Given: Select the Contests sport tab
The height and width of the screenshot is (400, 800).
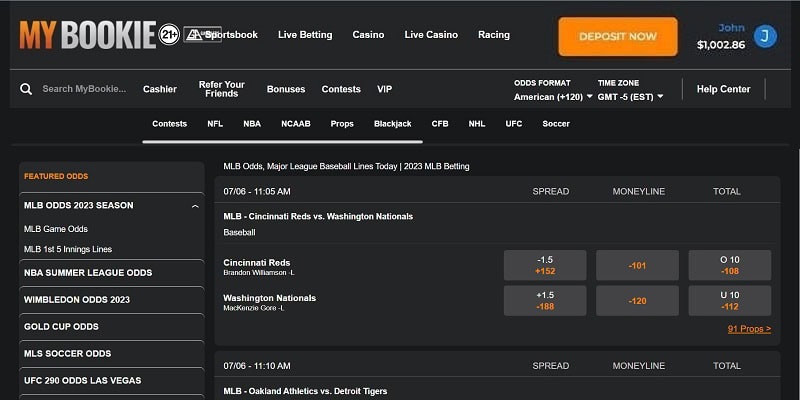Looking at the screenshot, I should click(169, 123).
